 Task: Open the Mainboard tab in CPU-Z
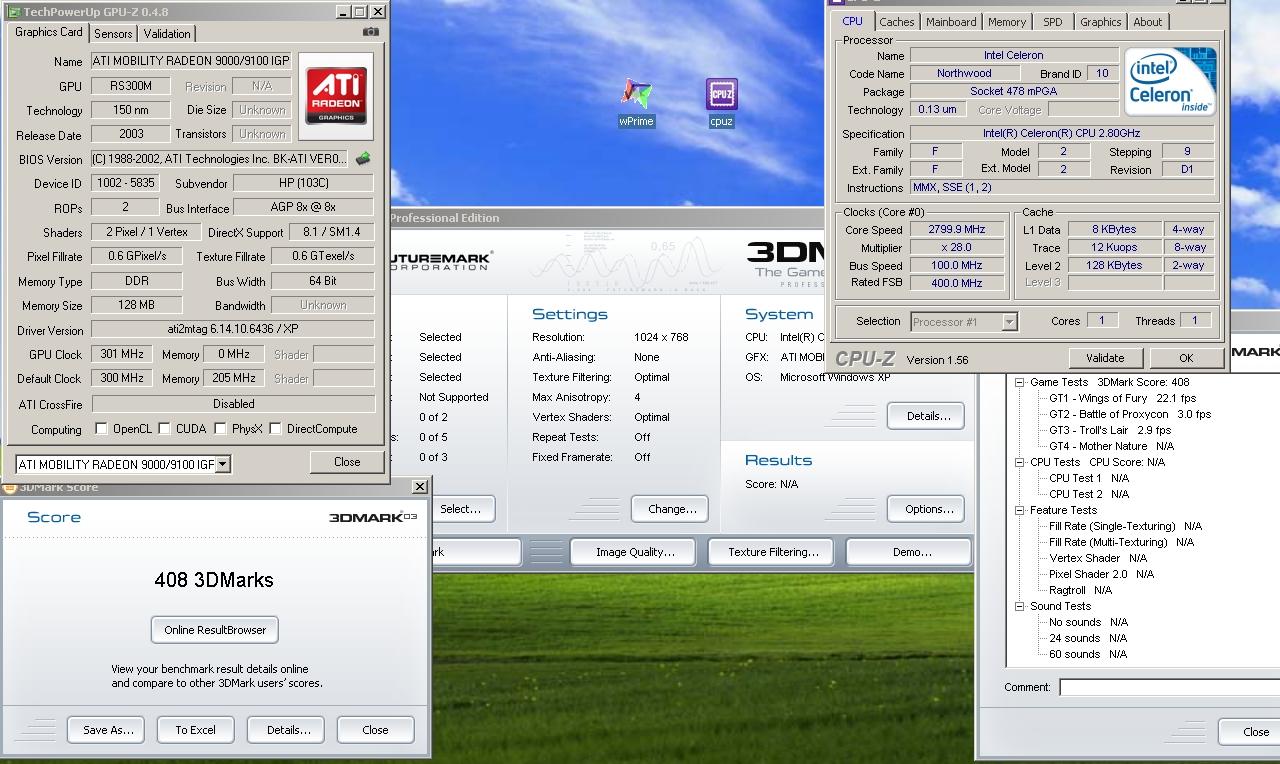tap(951, 22)
